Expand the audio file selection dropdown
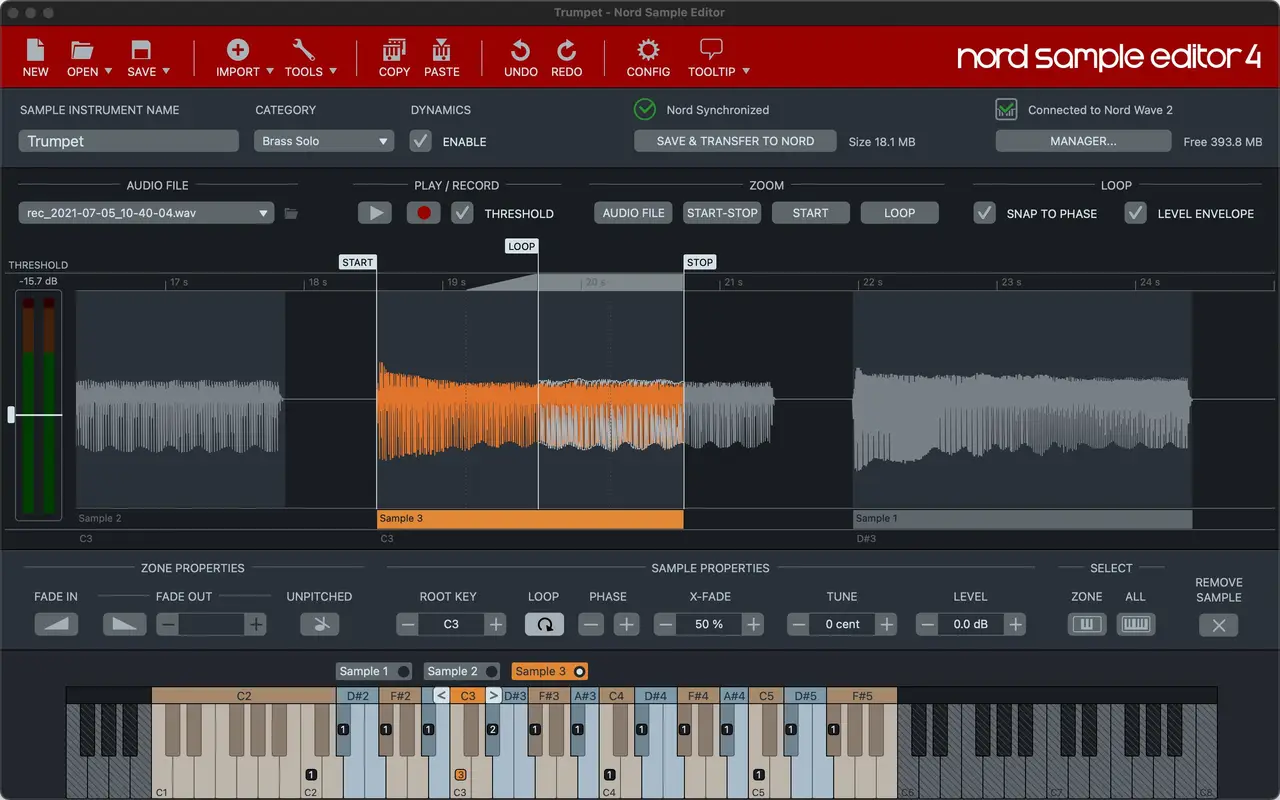1280x800 pixels. click(x=146, y=213)
